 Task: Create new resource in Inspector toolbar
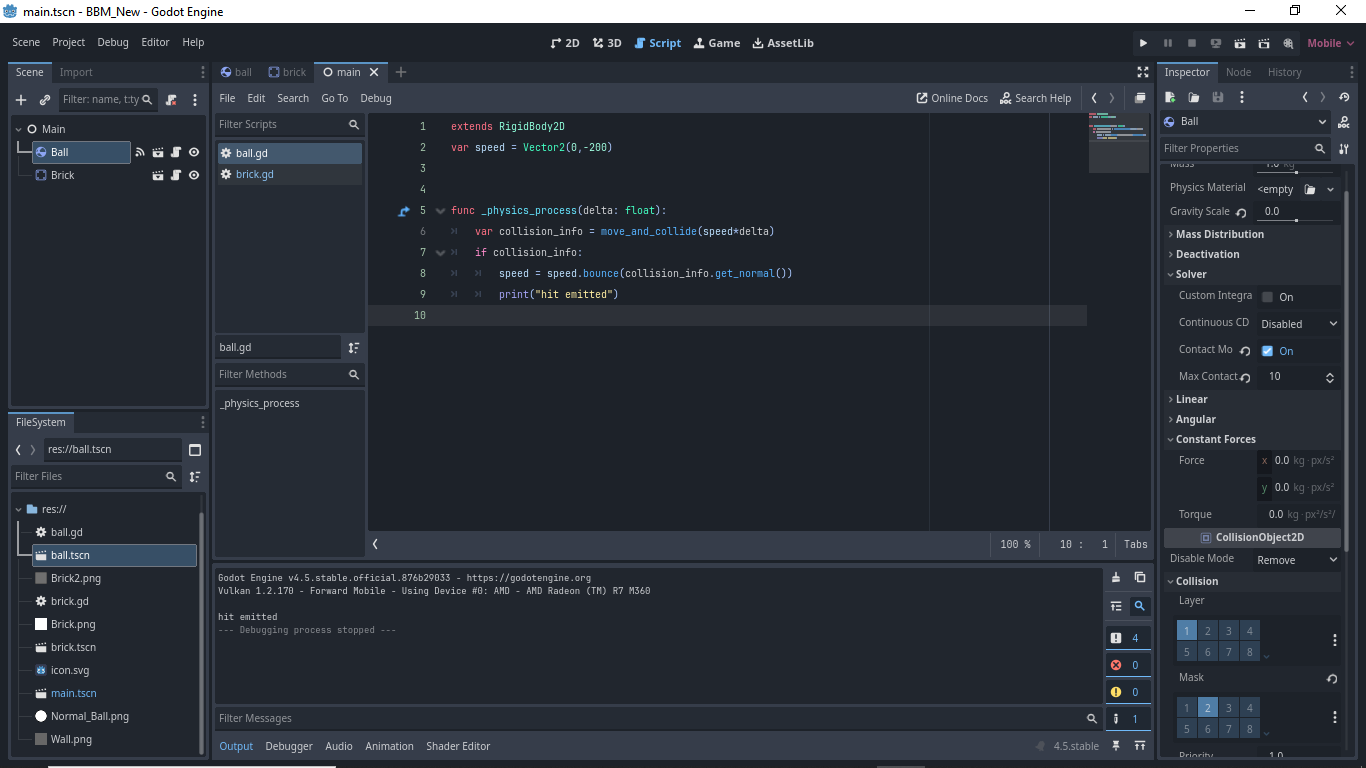pyautogui.click(x=1170, y=97)
